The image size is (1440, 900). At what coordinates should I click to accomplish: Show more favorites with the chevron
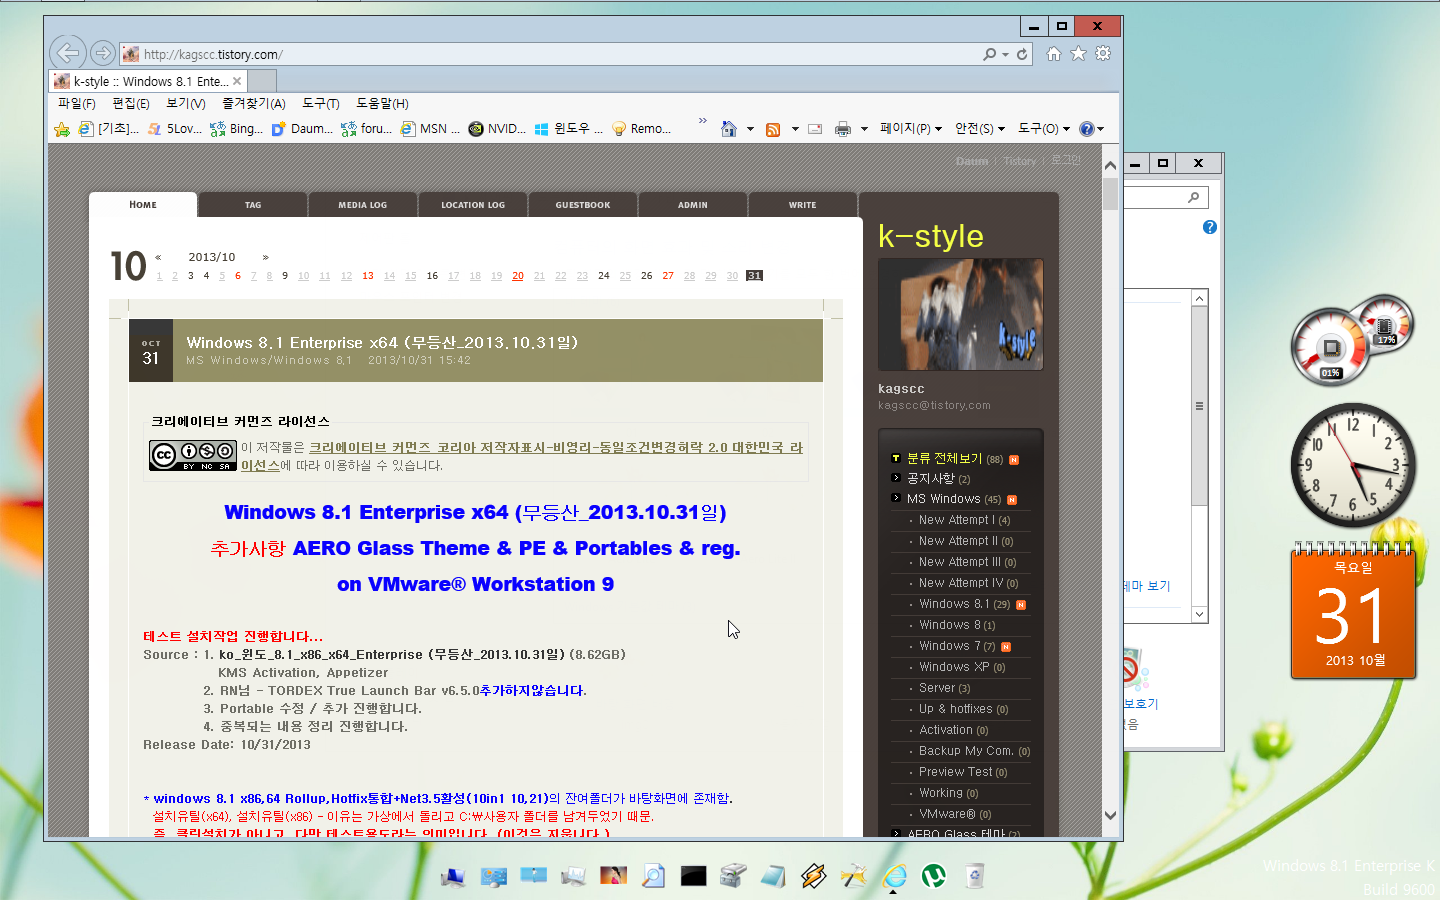pos(702,121)
